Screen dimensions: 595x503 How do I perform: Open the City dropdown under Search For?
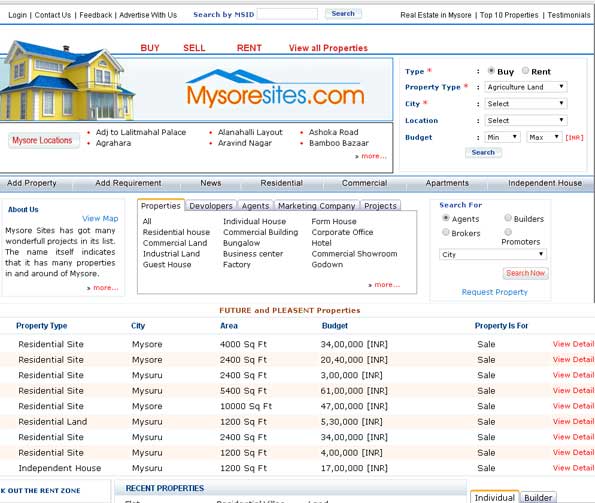click(x=493, y=255)
